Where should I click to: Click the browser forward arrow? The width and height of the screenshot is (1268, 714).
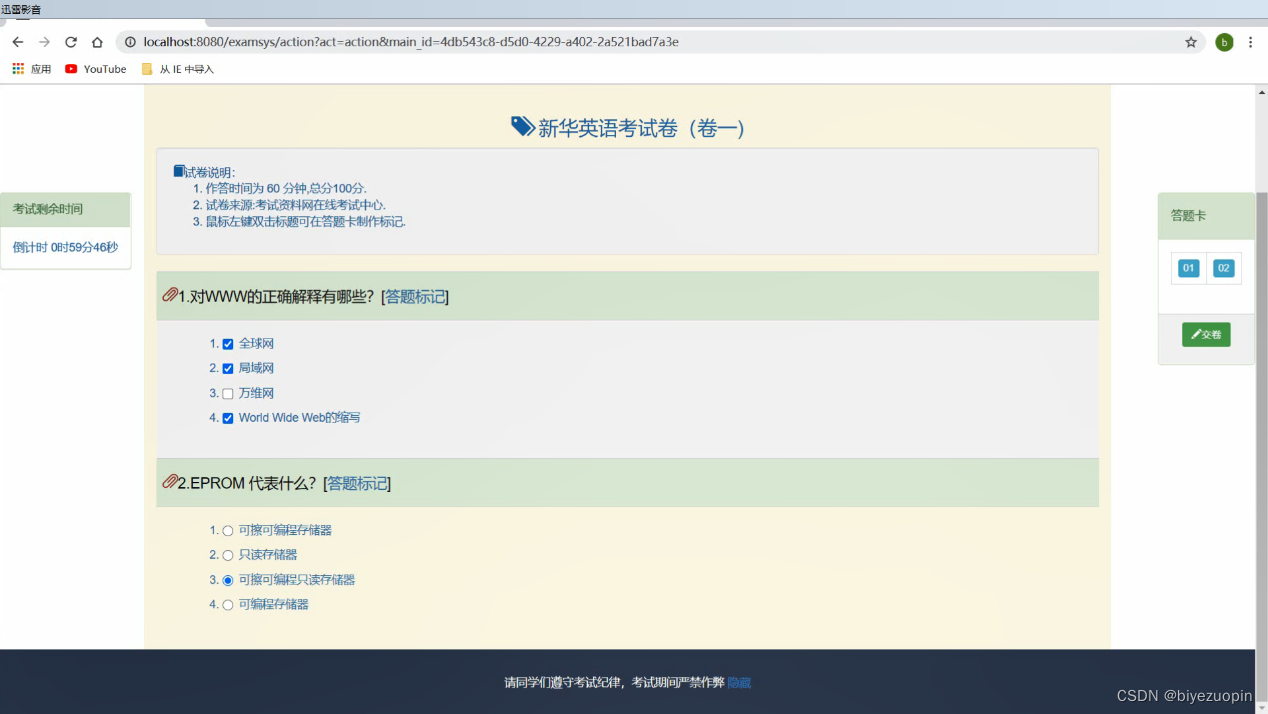44,42
